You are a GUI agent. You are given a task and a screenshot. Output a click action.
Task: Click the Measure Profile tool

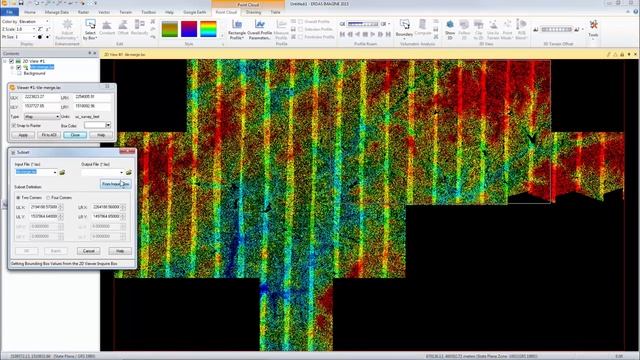[281, 29]
